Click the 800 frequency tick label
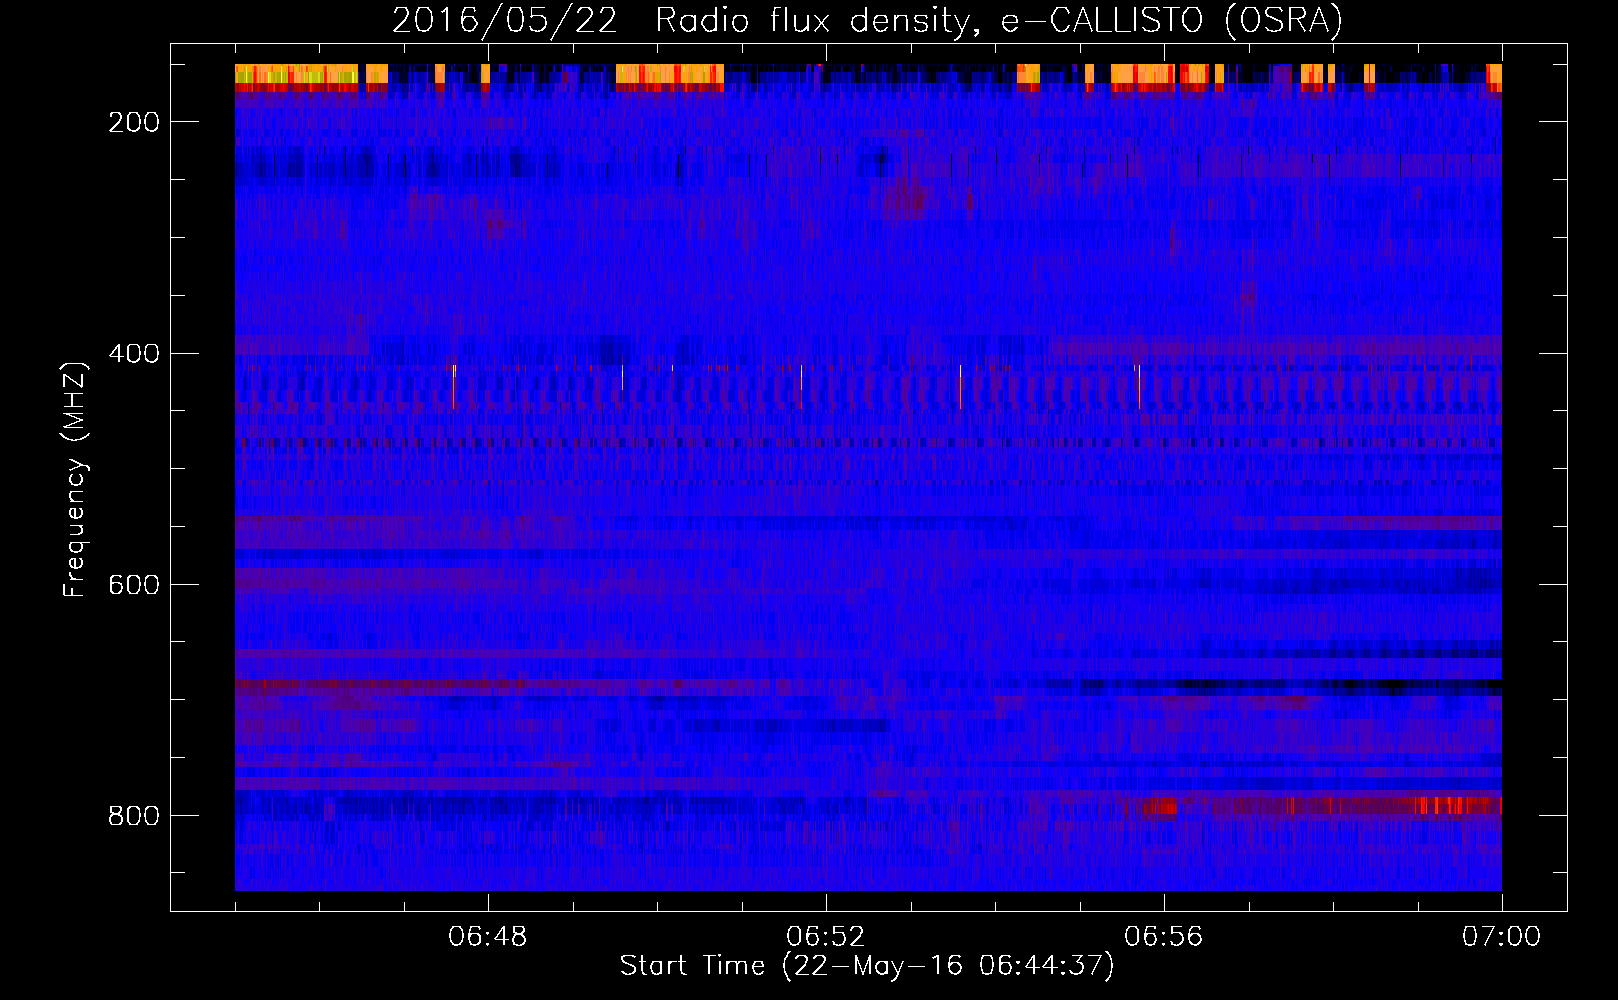This screenshot has width=1618, height=1000. click(134, 816)
